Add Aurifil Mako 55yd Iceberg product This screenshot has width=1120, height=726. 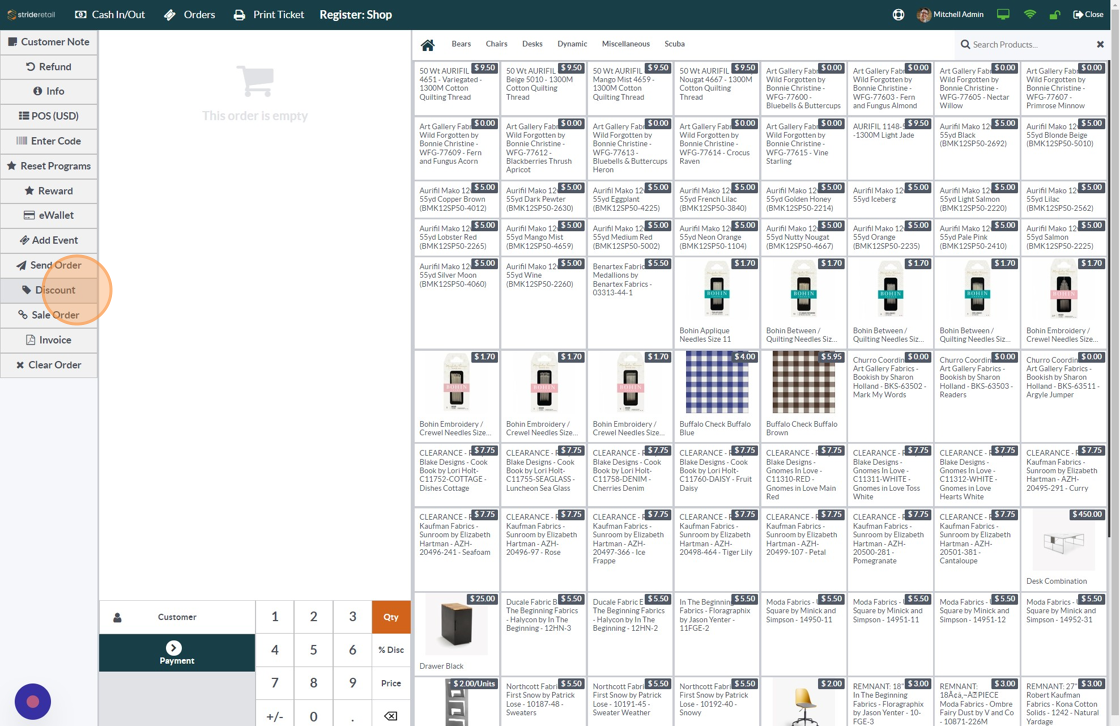pos(889,198)
